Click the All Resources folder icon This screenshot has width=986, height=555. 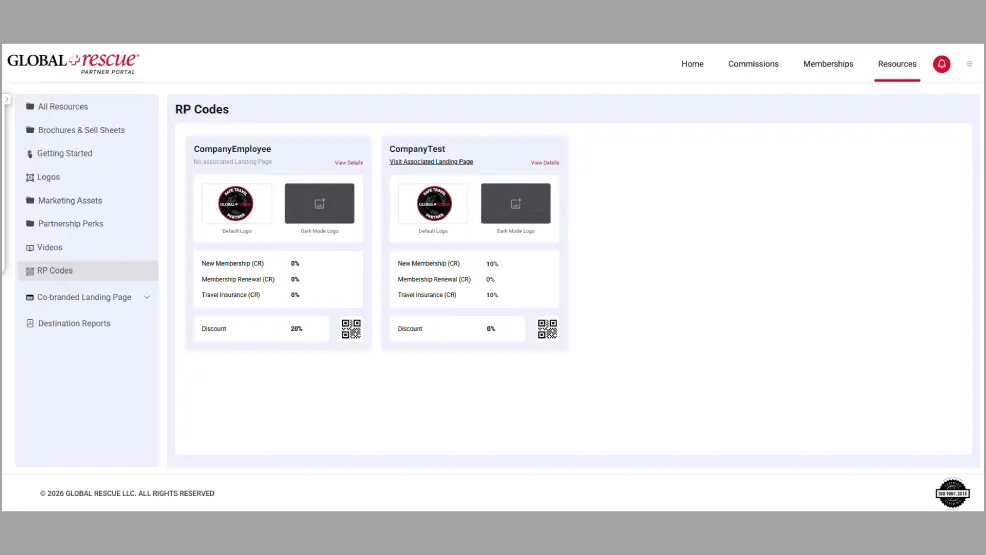pyautogui.click(x=30, y=106)
